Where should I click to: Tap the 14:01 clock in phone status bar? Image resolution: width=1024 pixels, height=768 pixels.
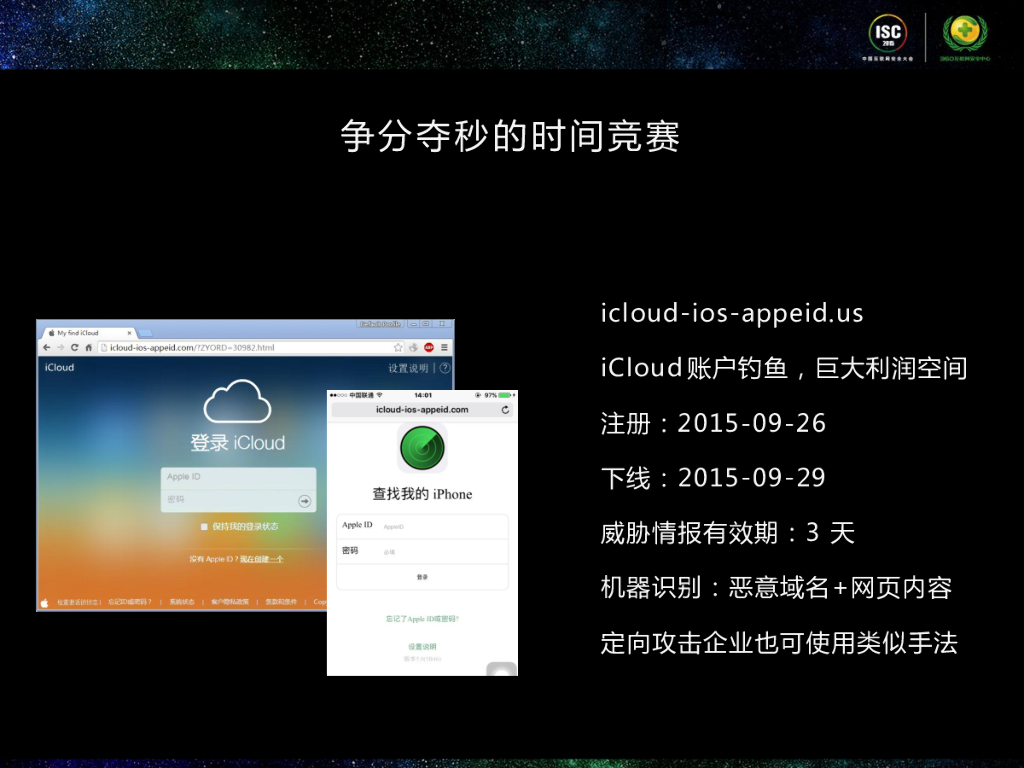(423, 395)
